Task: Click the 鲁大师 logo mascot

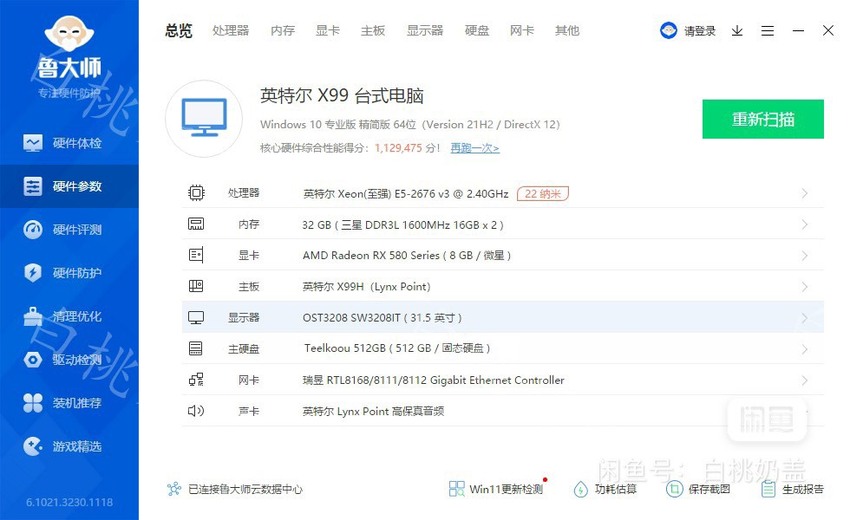Action: (69, 34)
